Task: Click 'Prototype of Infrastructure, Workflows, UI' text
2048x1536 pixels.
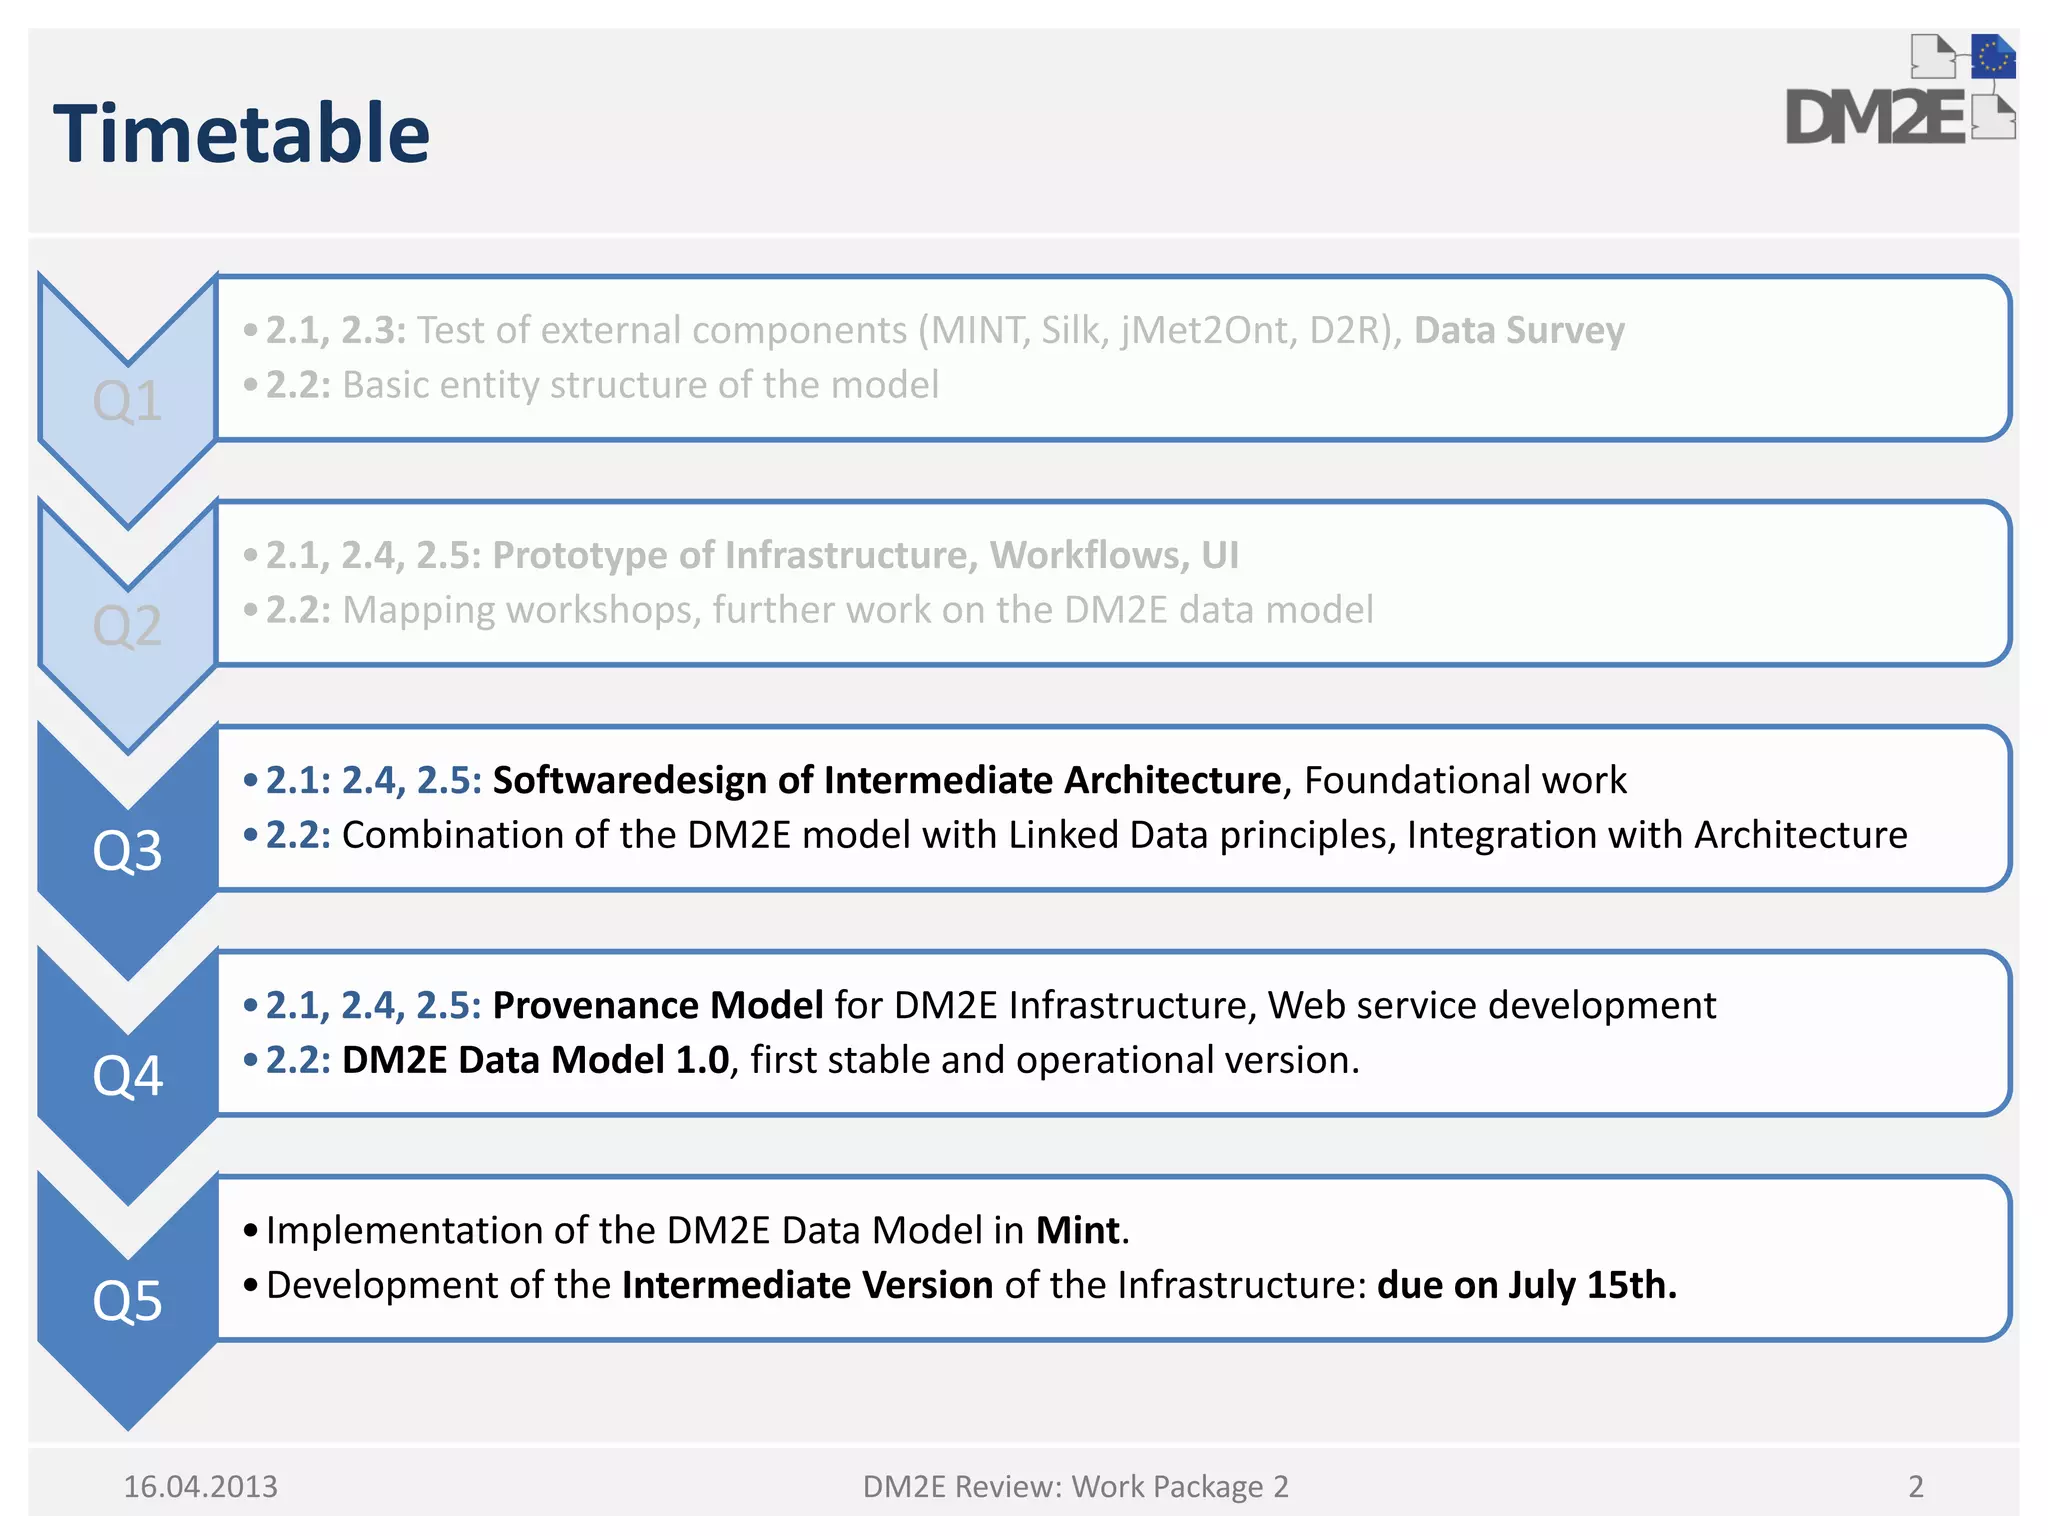Action: [x=865, y=555]
